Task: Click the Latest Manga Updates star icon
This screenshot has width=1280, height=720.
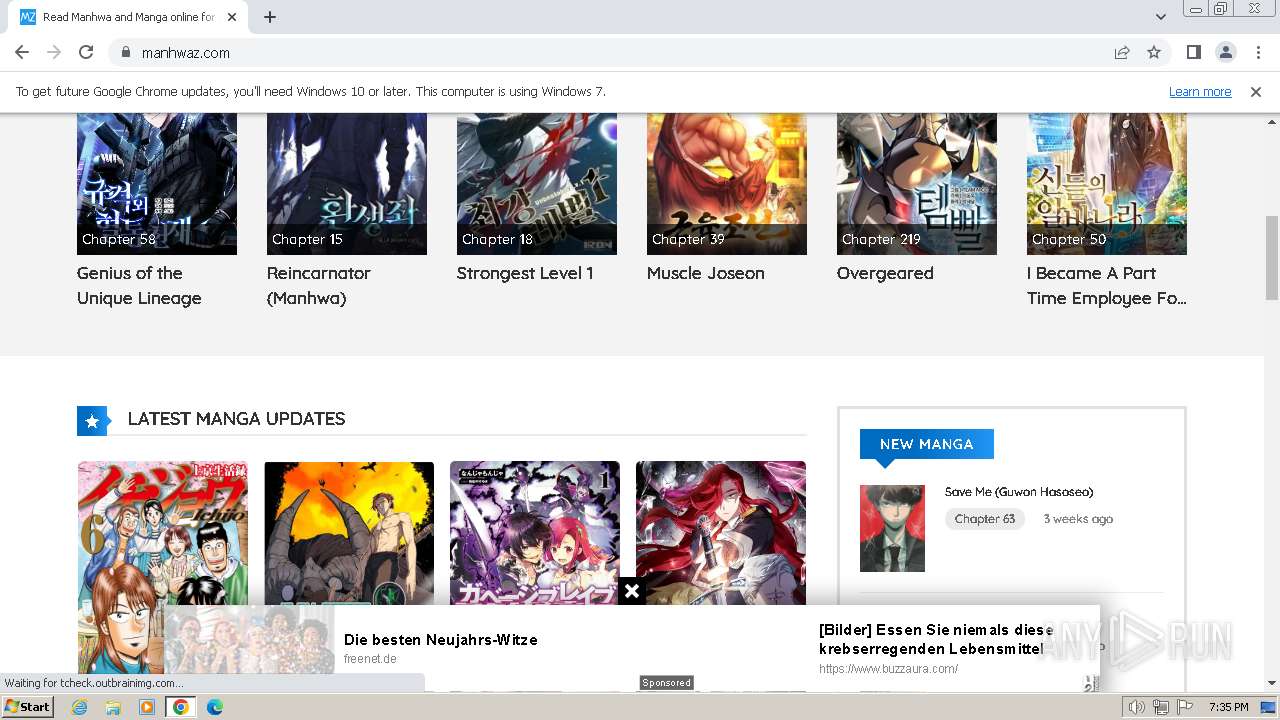Action: pos(92,421)
